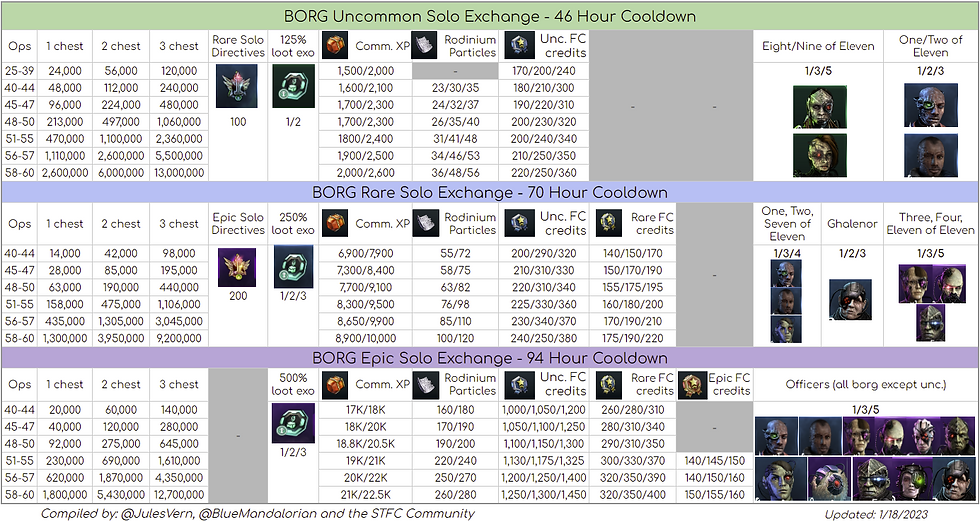
Task: Click Unc. FC credits icon in Epic header
Action: [516, 385]
